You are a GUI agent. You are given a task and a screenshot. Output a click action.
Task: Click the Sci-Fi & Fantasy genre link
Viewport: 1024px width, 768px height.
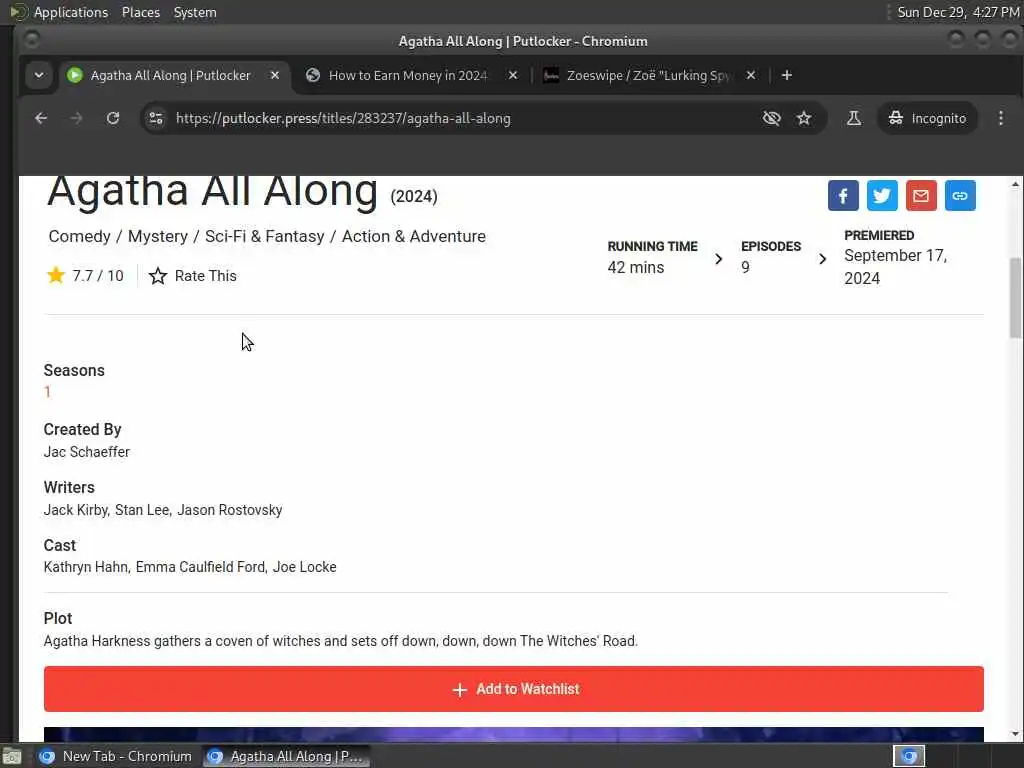[x=264, y=236]
